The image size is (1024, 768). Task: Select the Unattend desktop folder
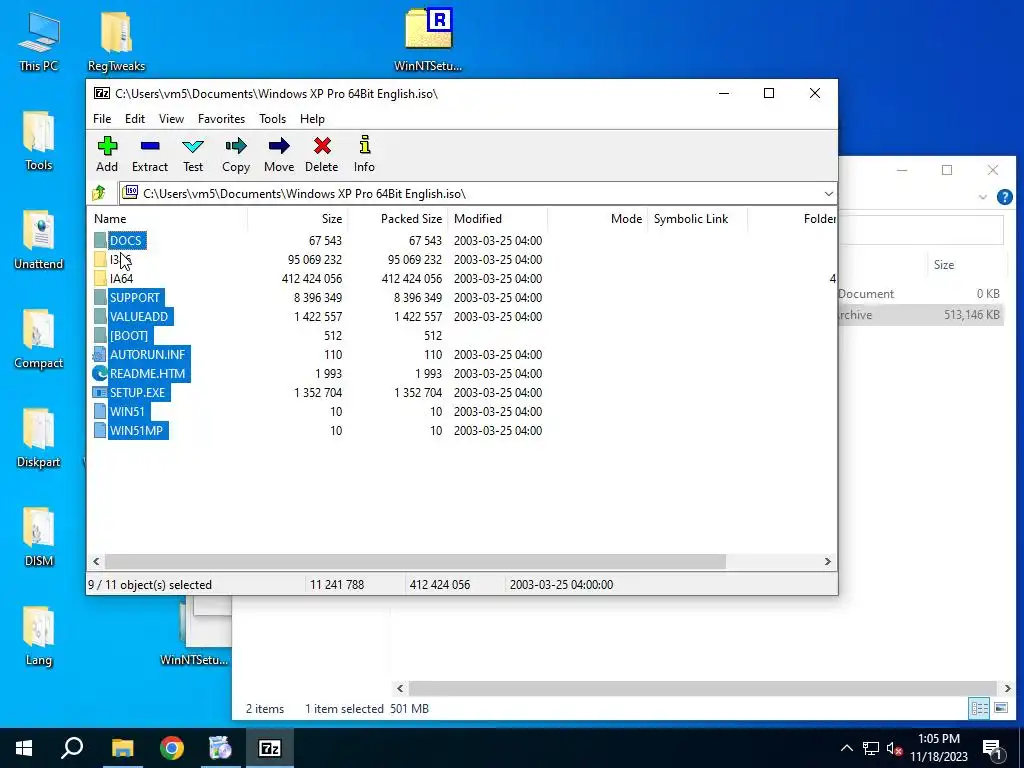coord(39,240)
